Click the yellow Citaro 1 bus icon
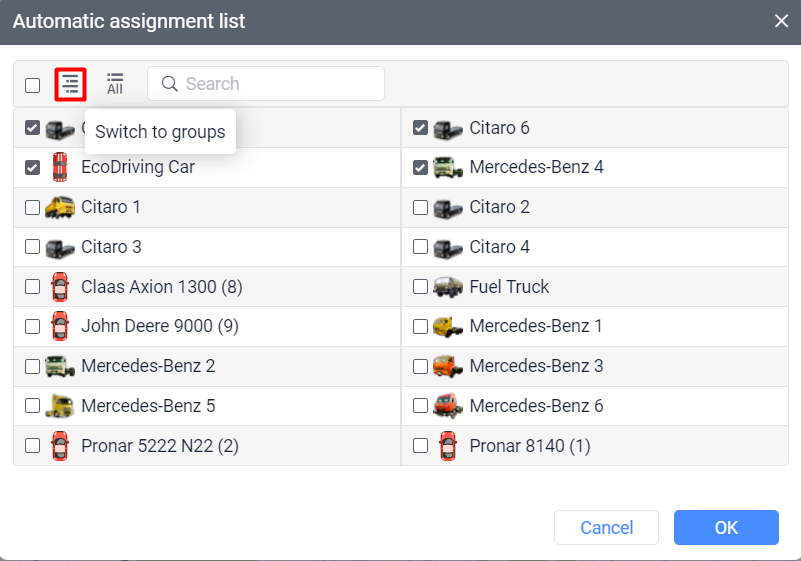801x561 pixels. tap(60, 207)
